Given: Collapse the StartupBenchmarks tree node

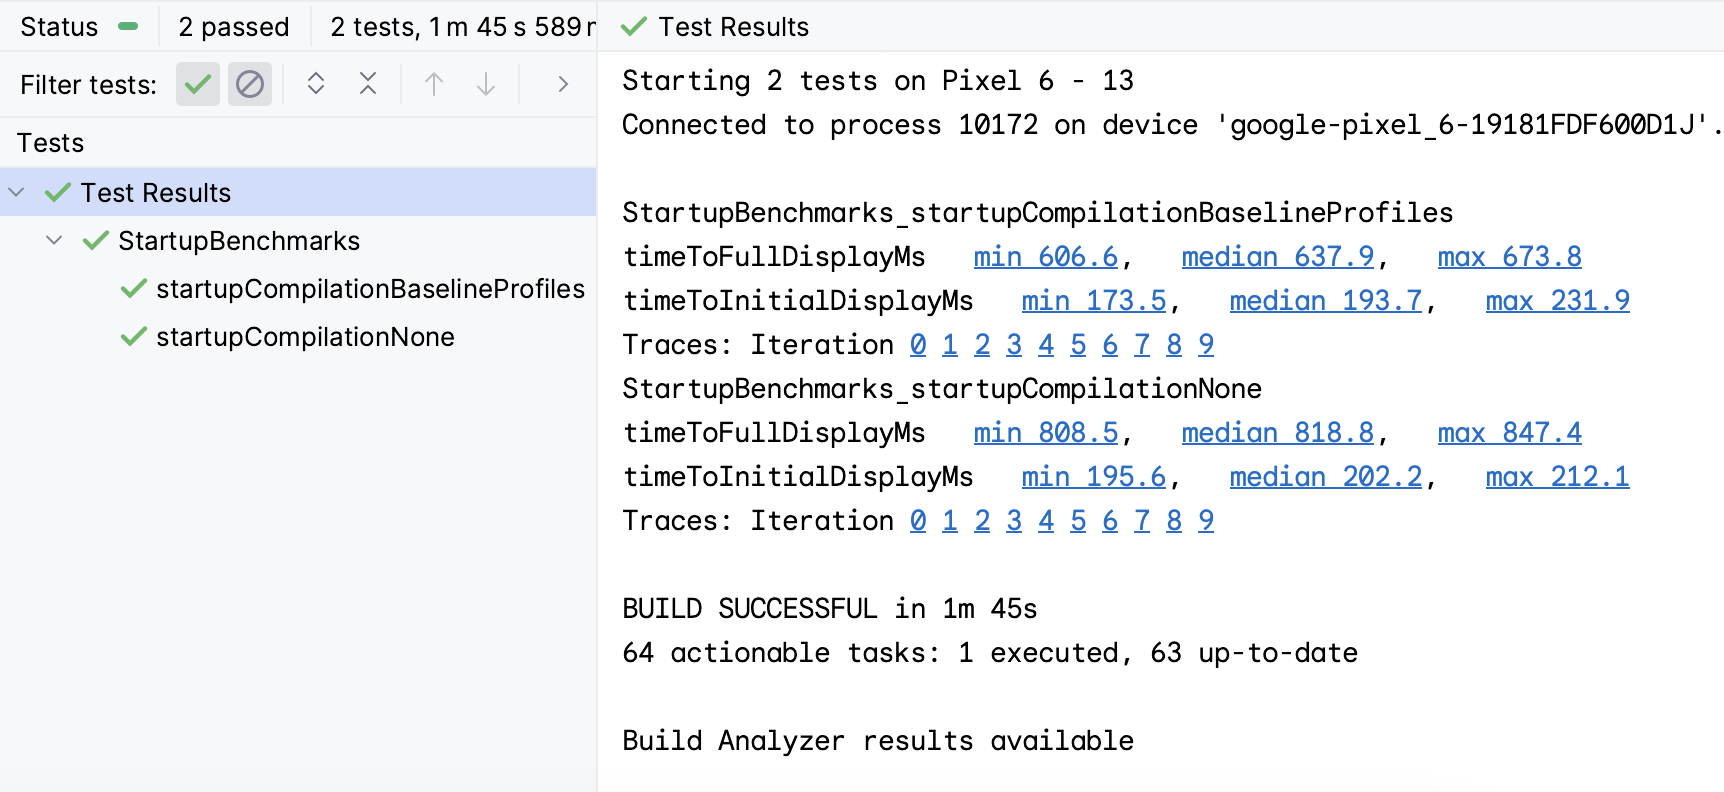Looking at the screenshot, I should pos(55,240).
